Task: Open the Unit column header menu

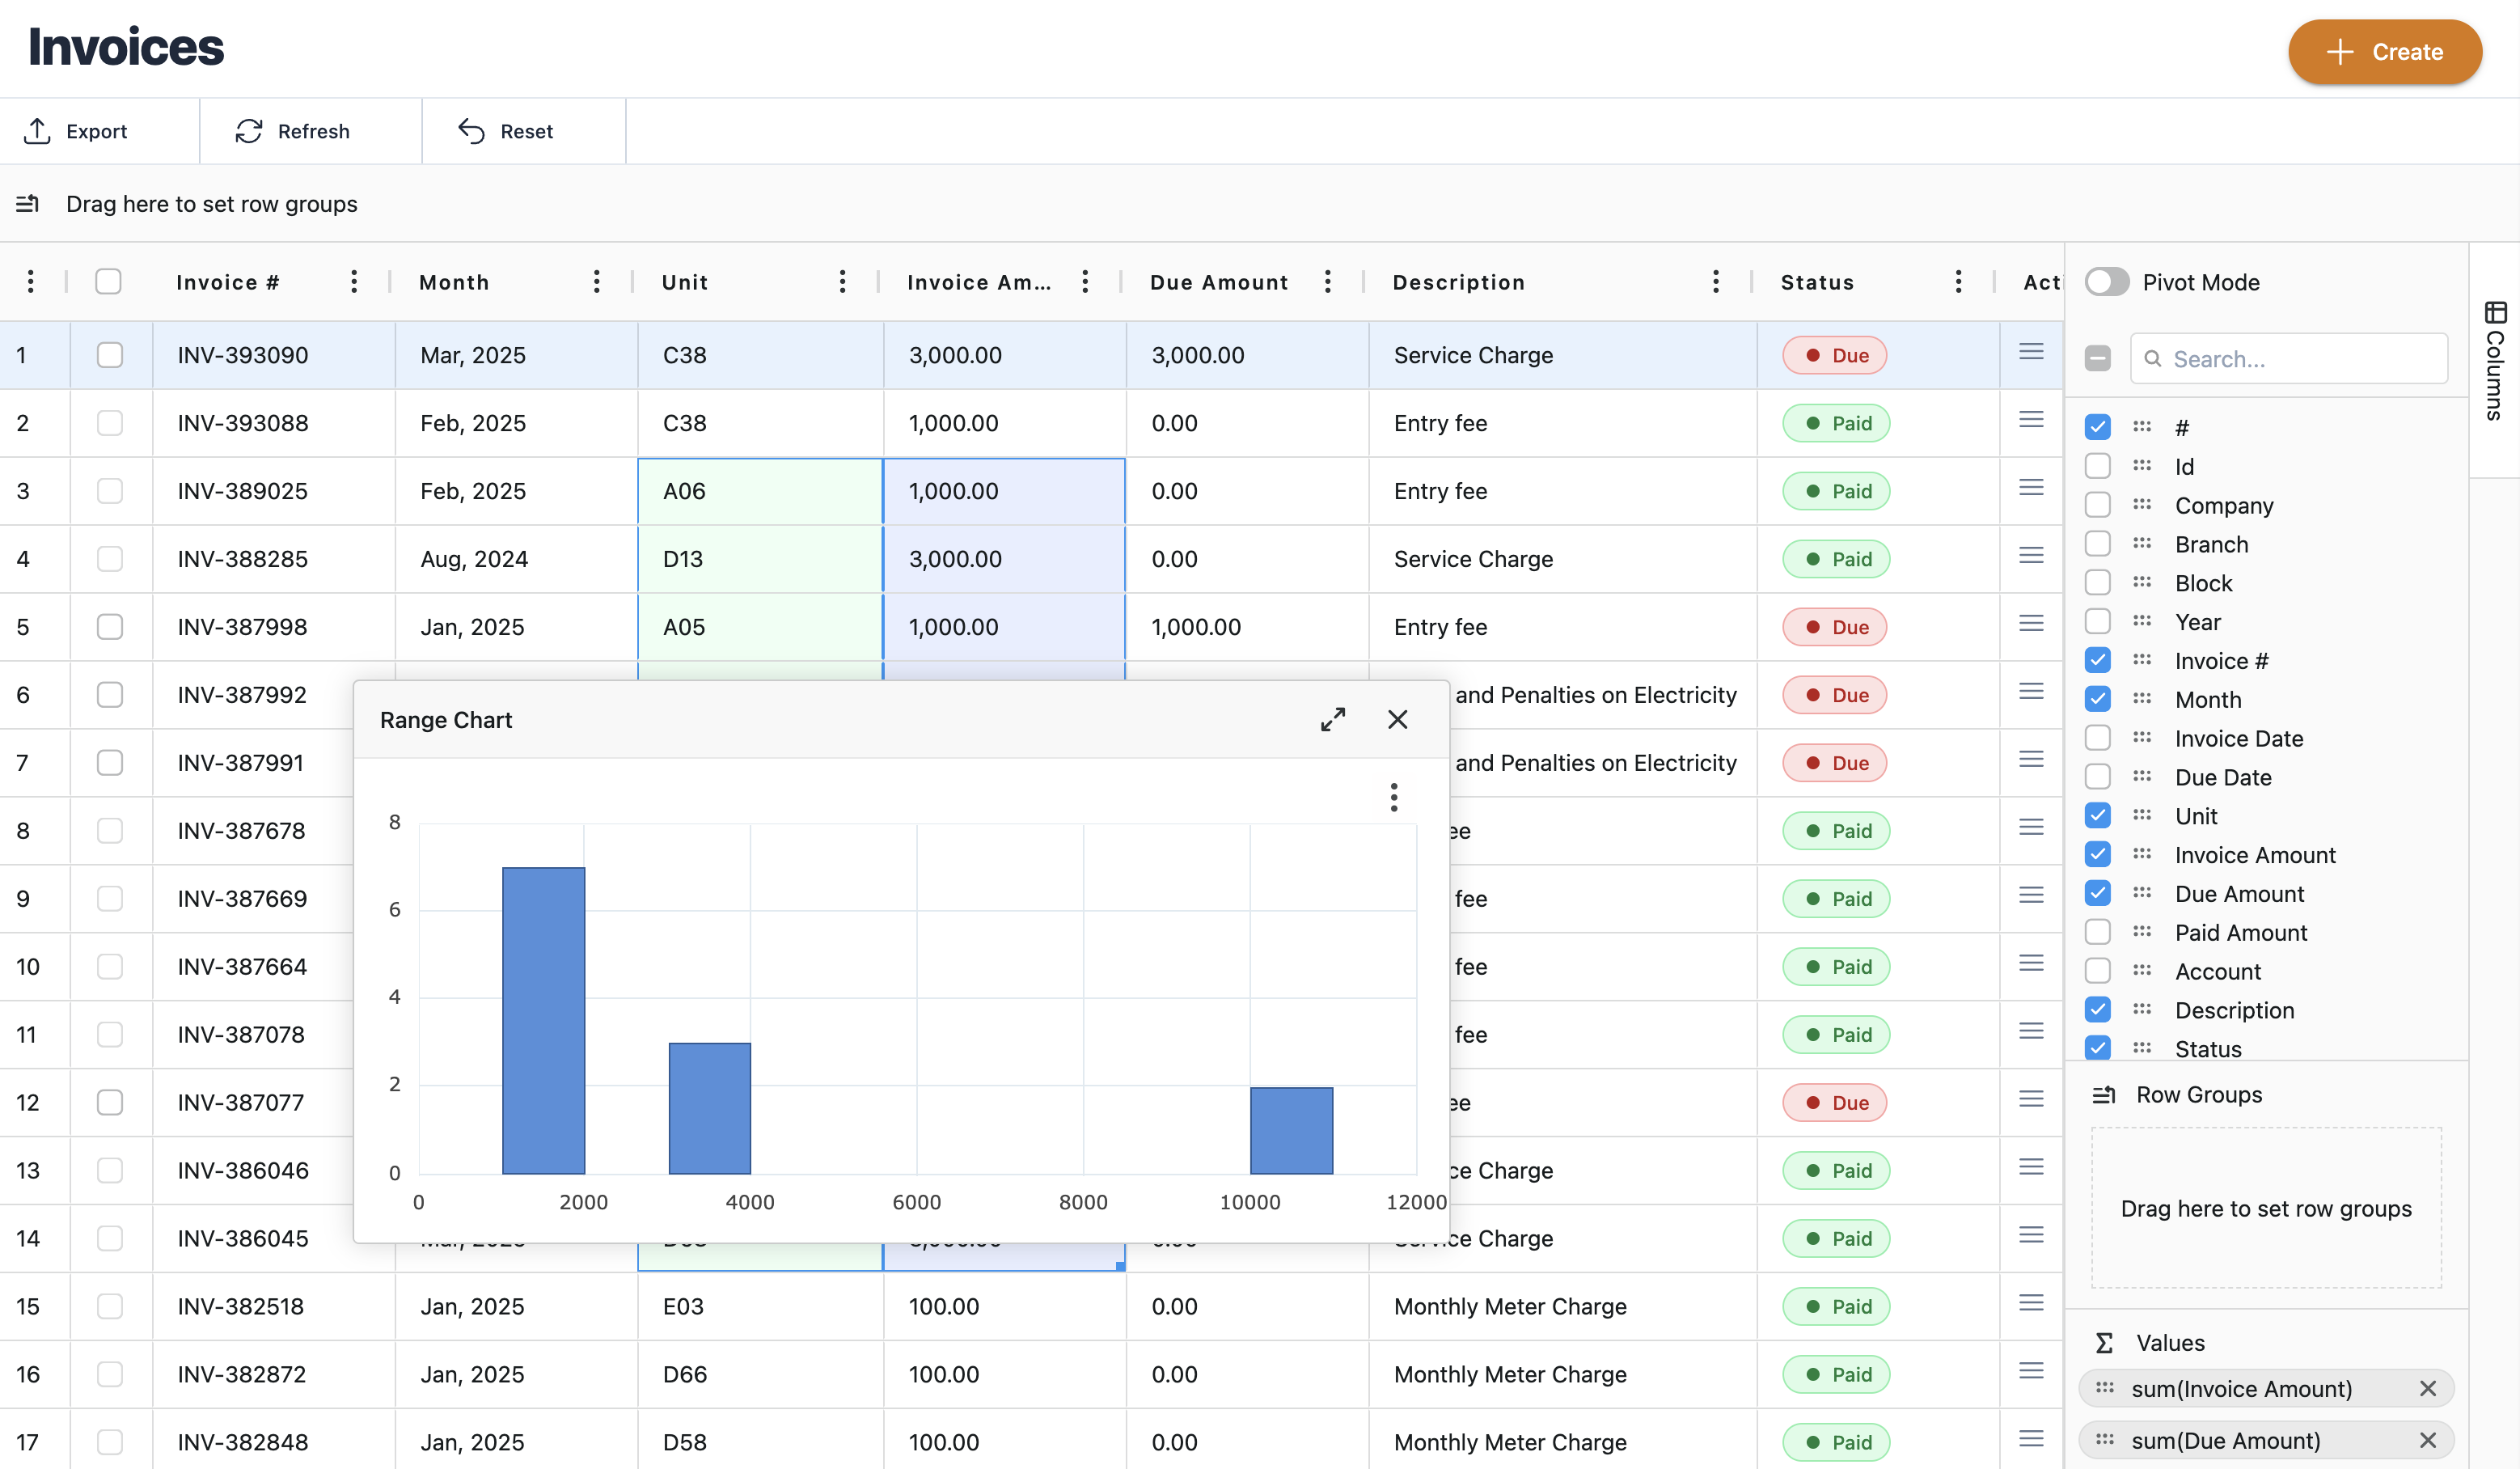Action: [x=842, y=282]
